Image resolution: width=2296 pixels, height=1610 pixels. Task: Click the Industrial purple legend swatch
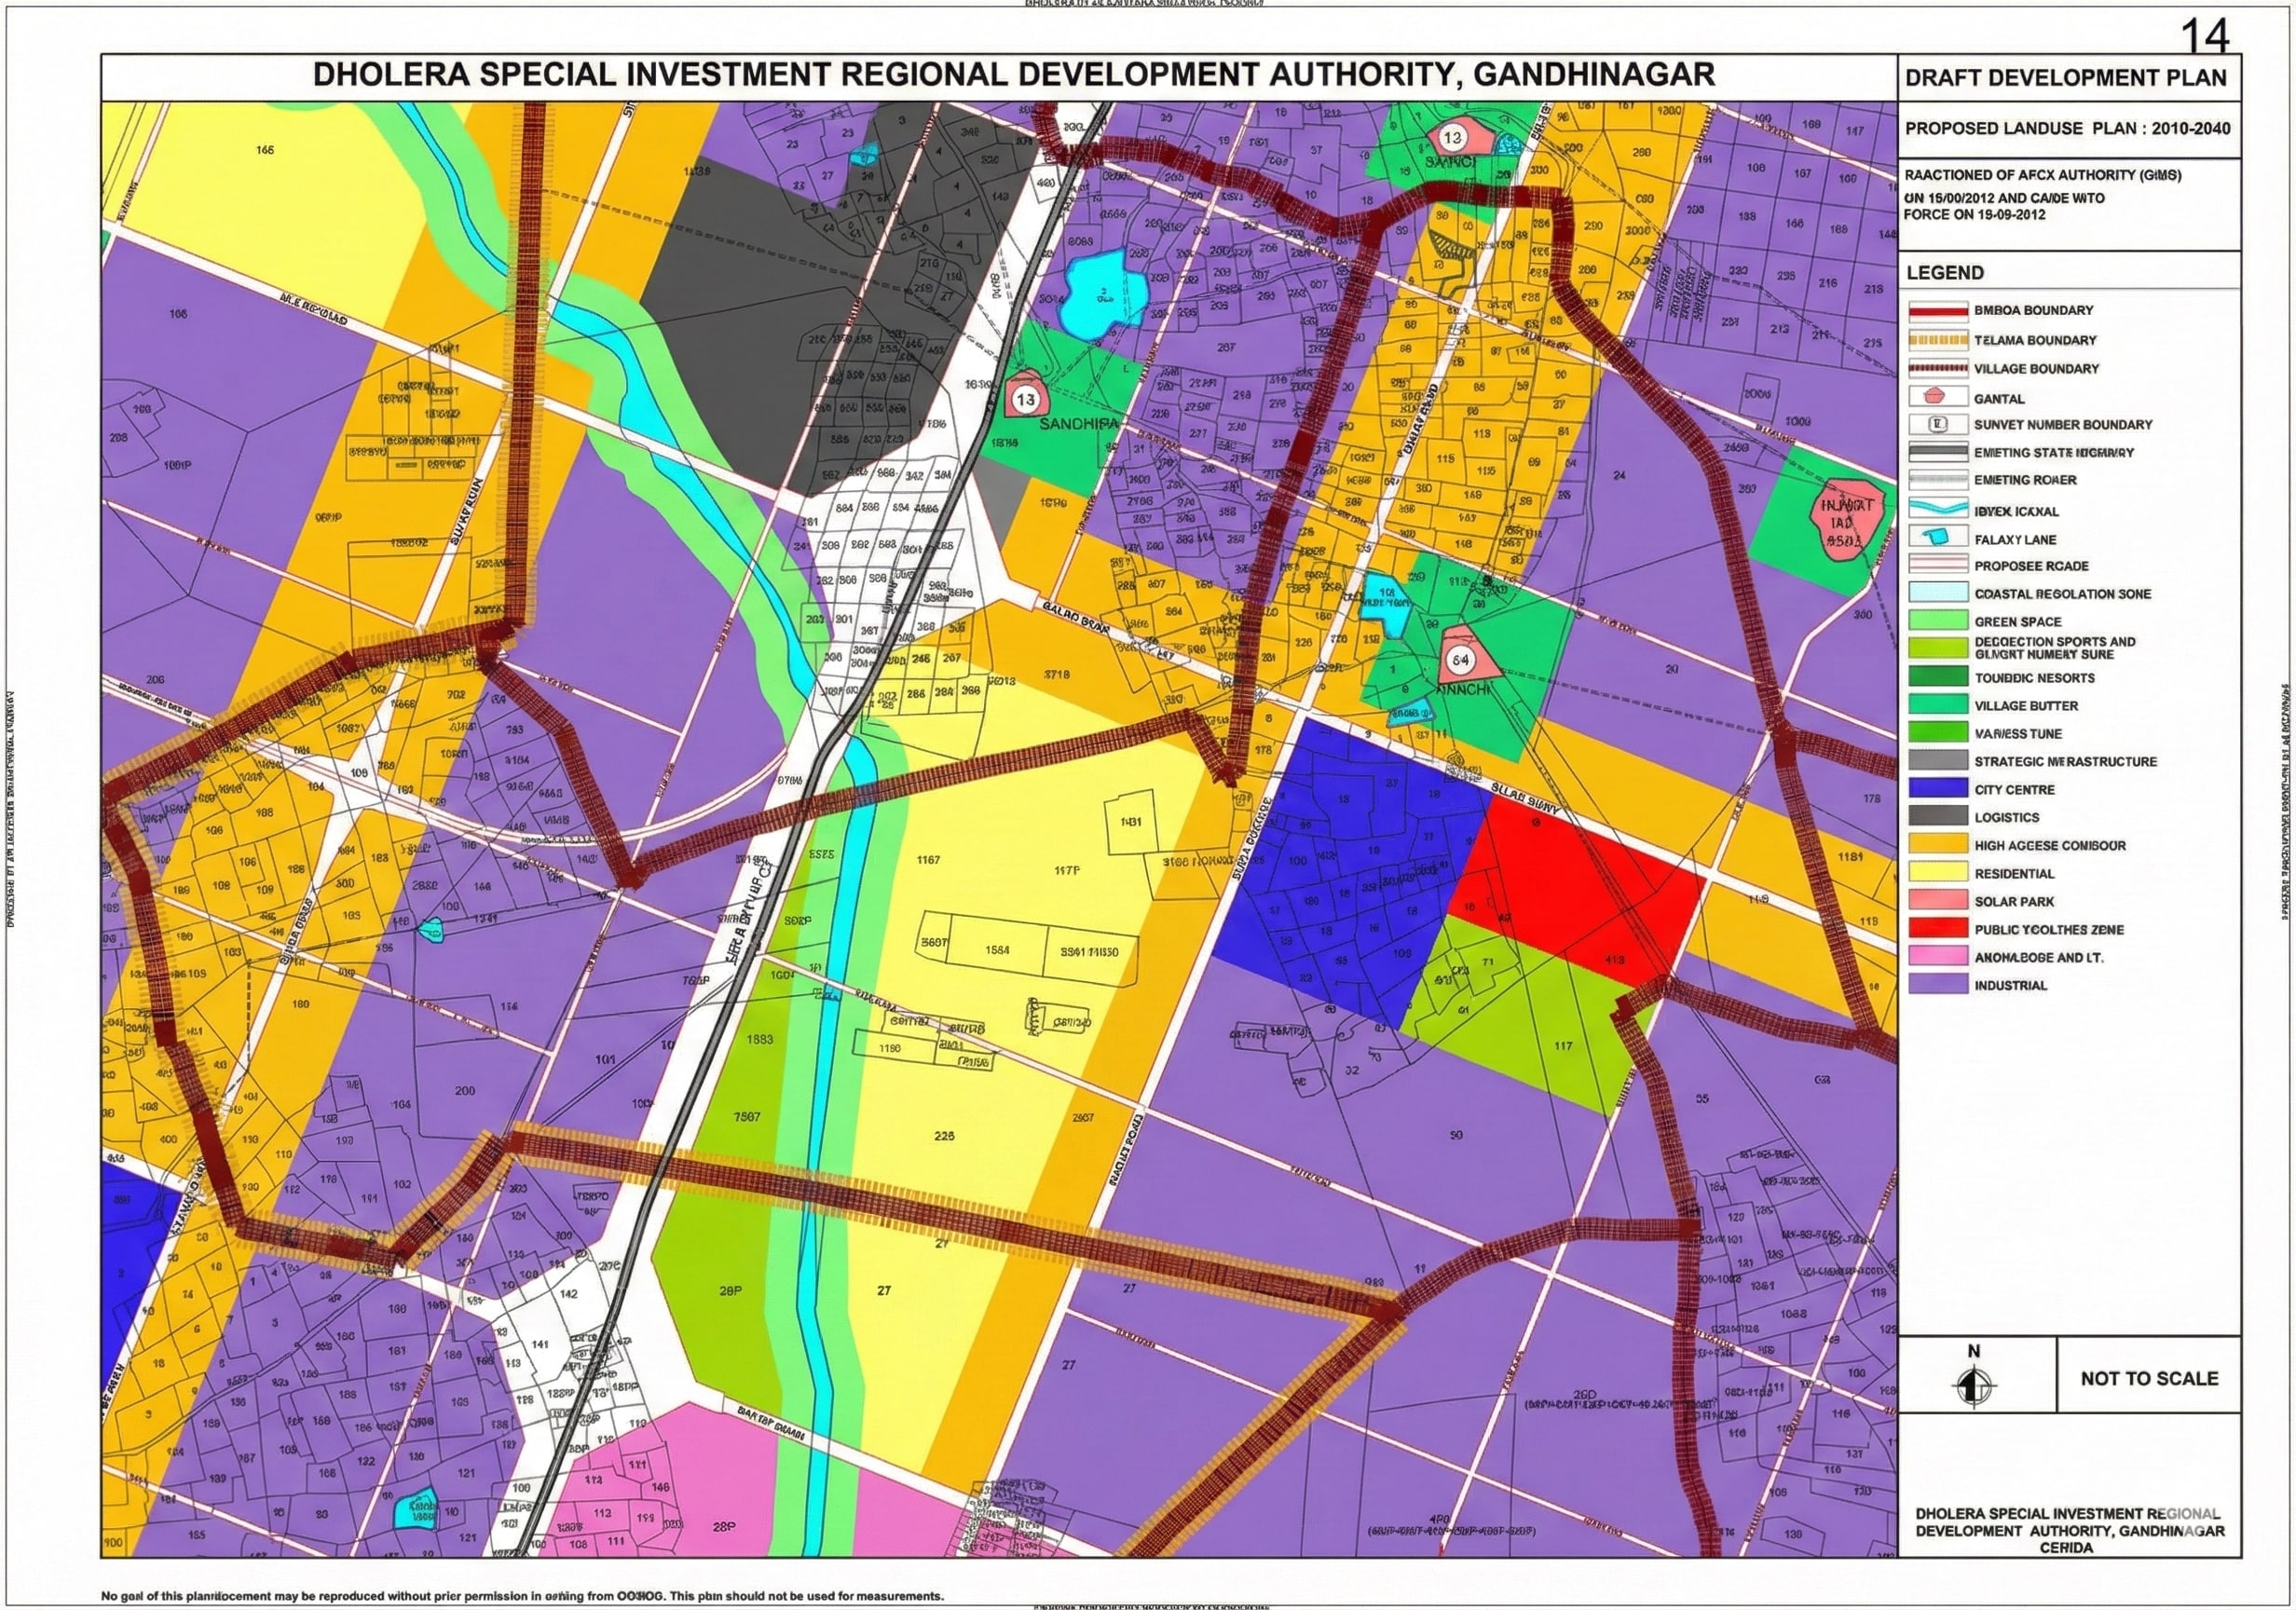coord(1938,985)
